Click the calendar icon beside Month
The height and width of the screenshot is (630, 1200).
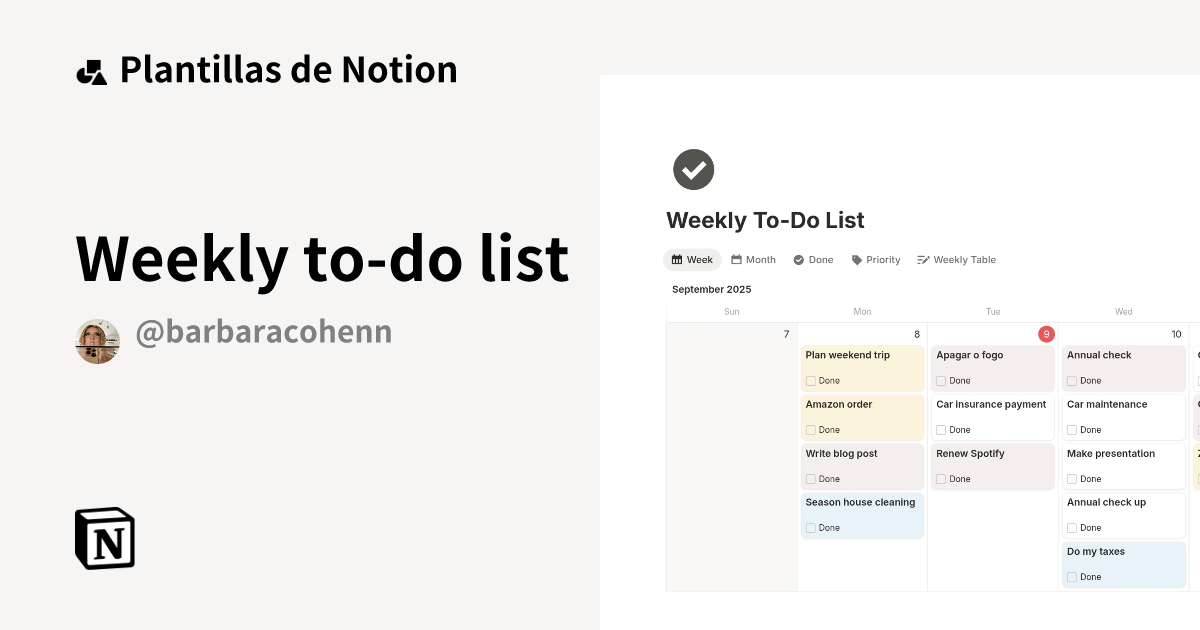pyautogui.click(x=736, y=259)
